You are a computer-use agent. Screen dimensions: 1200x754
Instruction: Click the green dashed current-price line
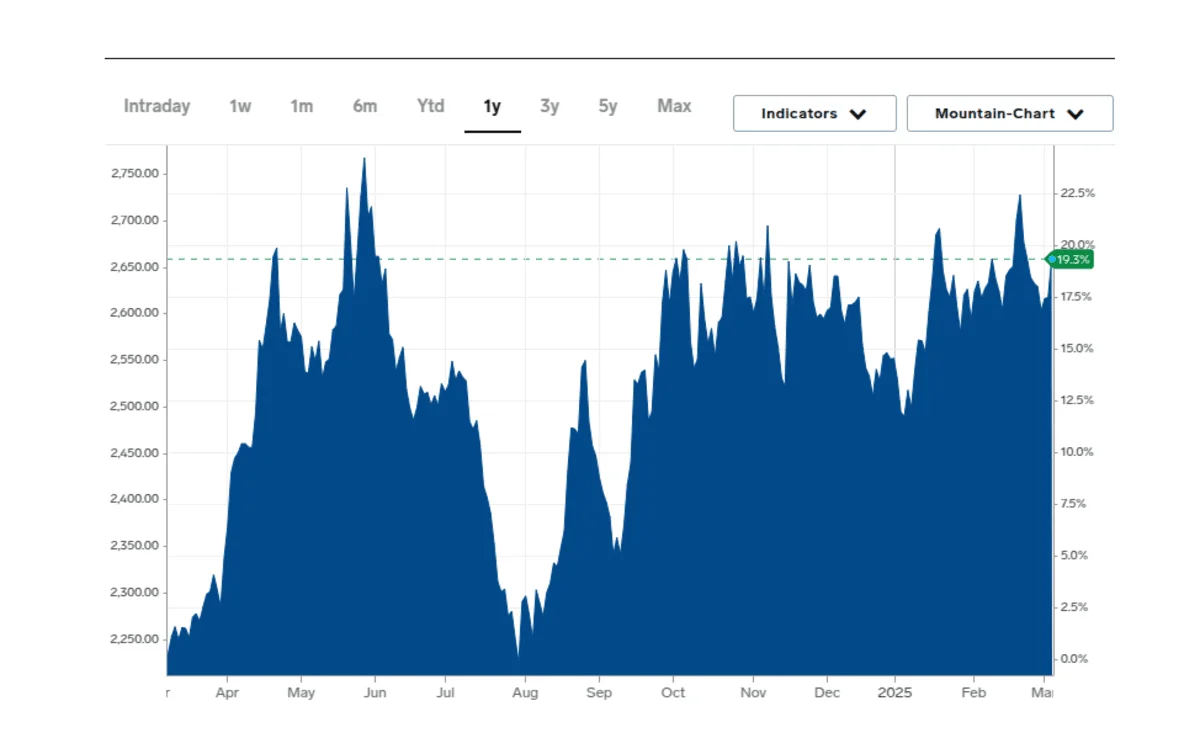(600, 260)
